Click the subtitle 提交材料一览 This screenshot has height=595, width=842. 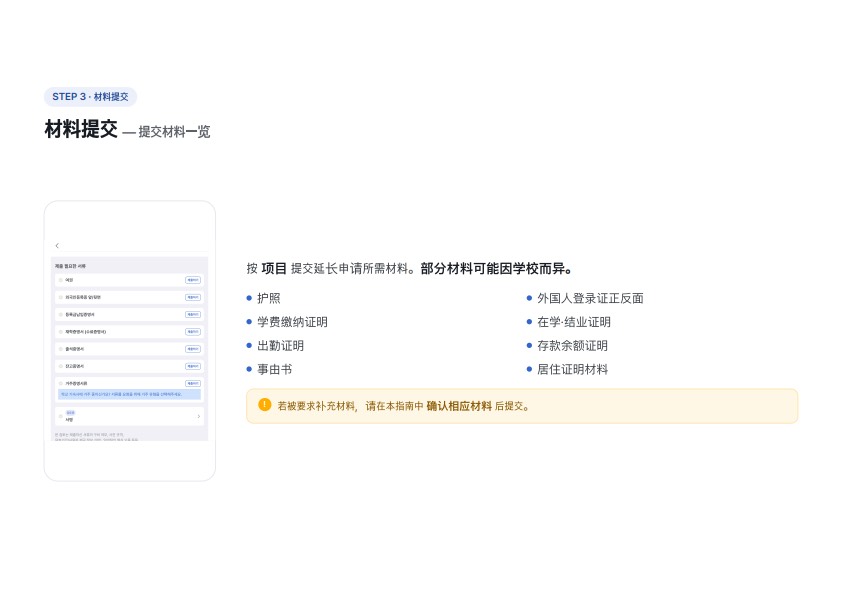(x=174, y=132)
